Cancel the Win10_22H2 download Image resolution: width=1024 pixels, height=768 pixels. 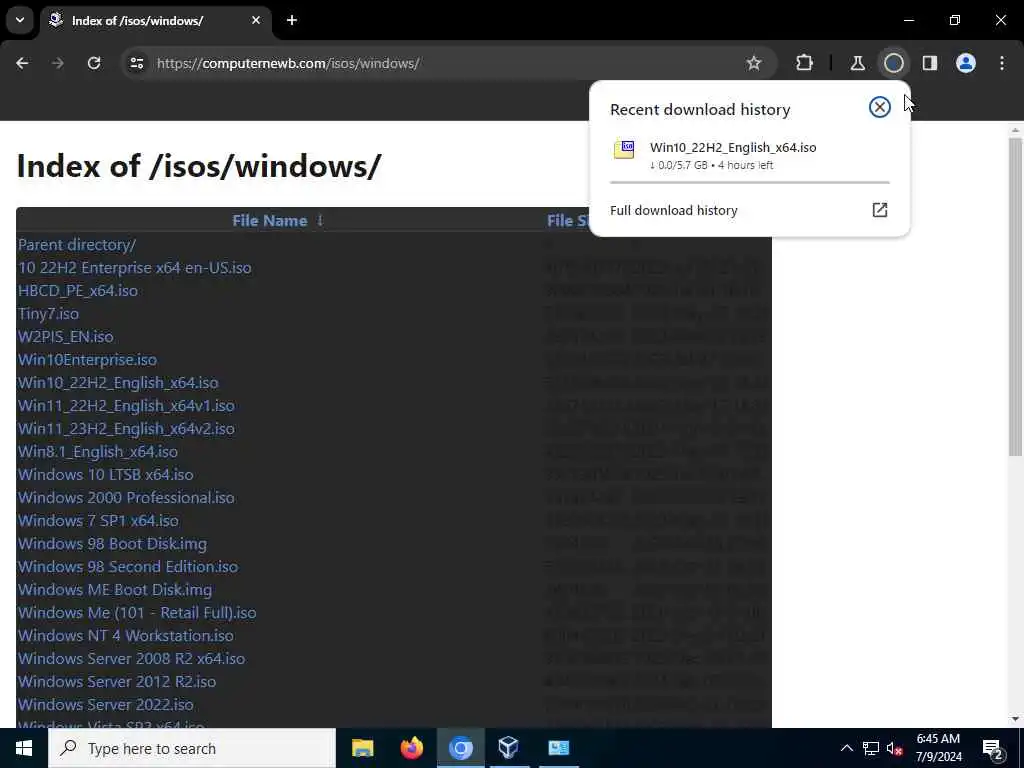(x=880, y=107)
